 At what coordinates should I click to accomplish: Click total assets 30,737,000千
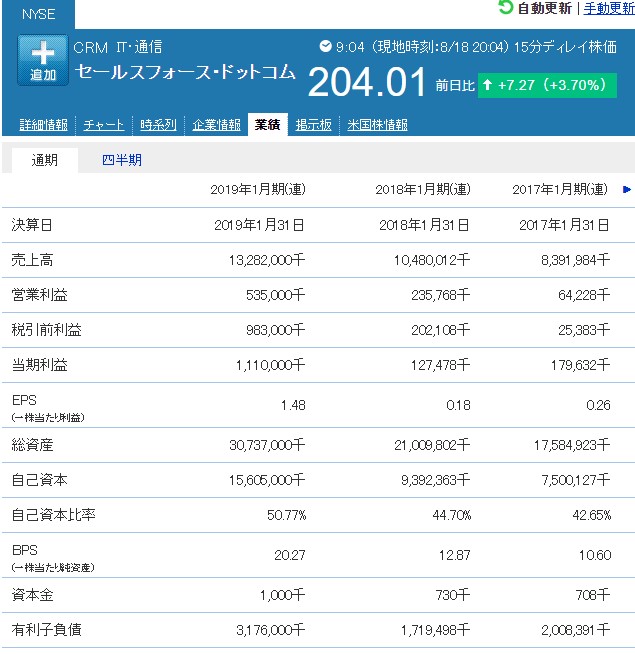[x=267, y=445]
